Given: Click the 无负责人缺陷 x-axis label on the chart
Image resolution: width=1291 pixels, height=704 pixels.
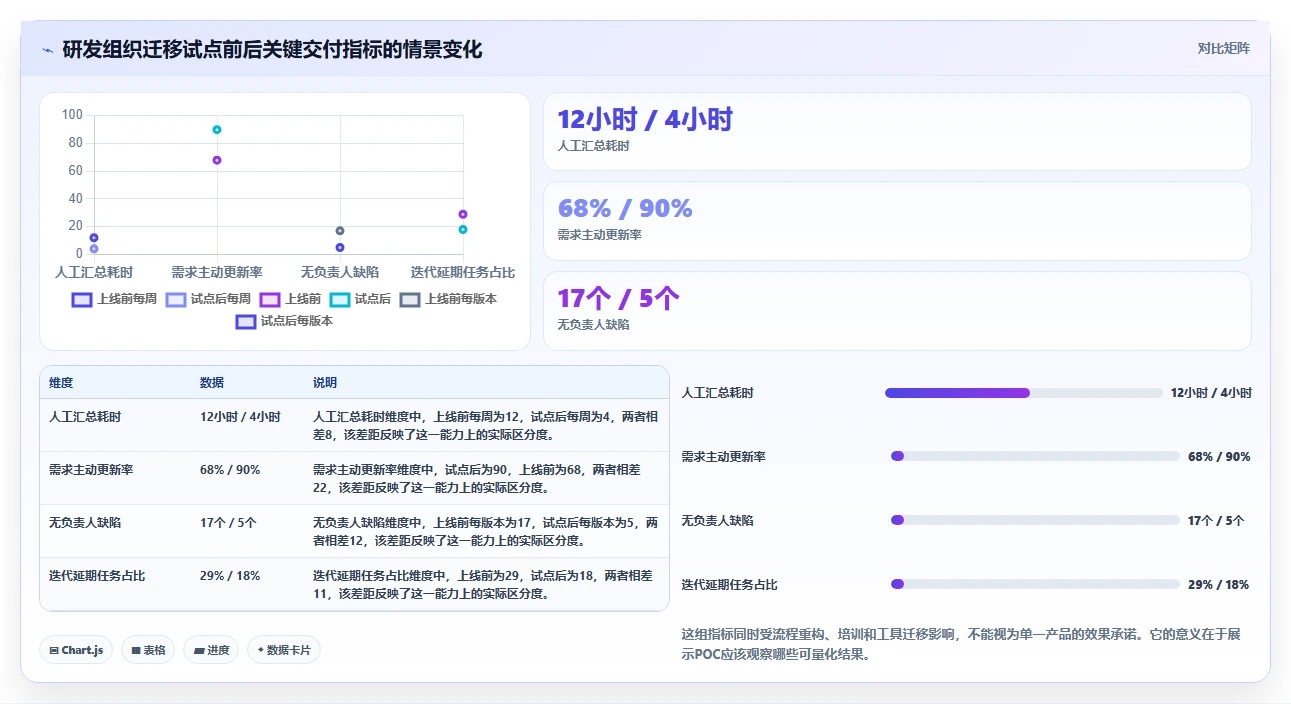Looking at the screenshot, I should point(340,272).
